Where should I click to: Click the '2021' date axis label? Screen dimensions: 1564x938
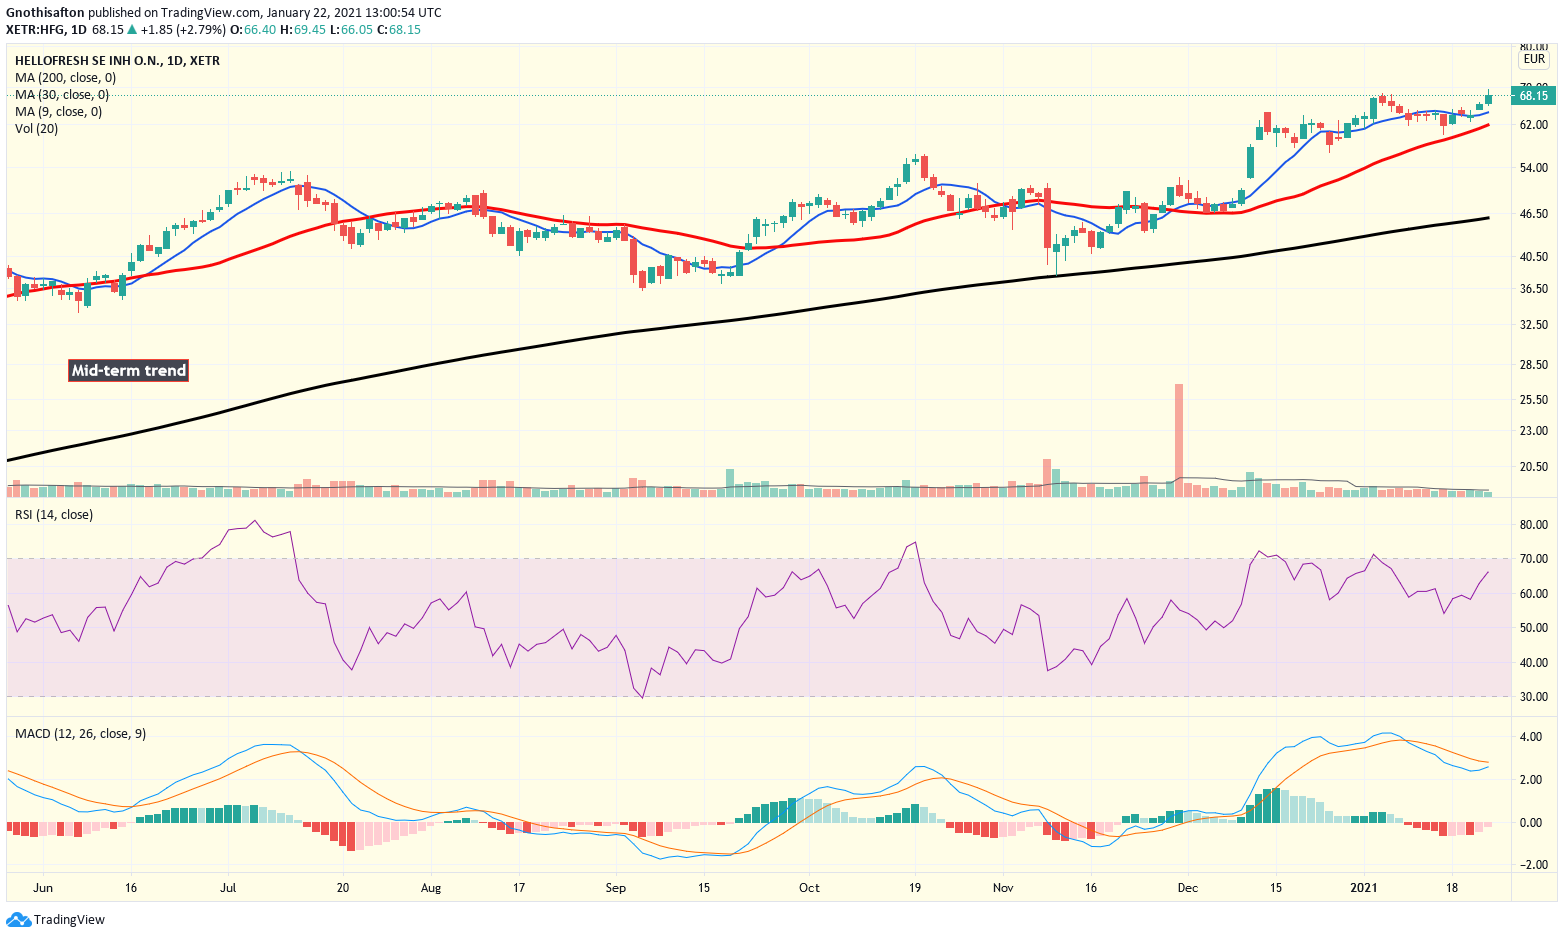1364,888
